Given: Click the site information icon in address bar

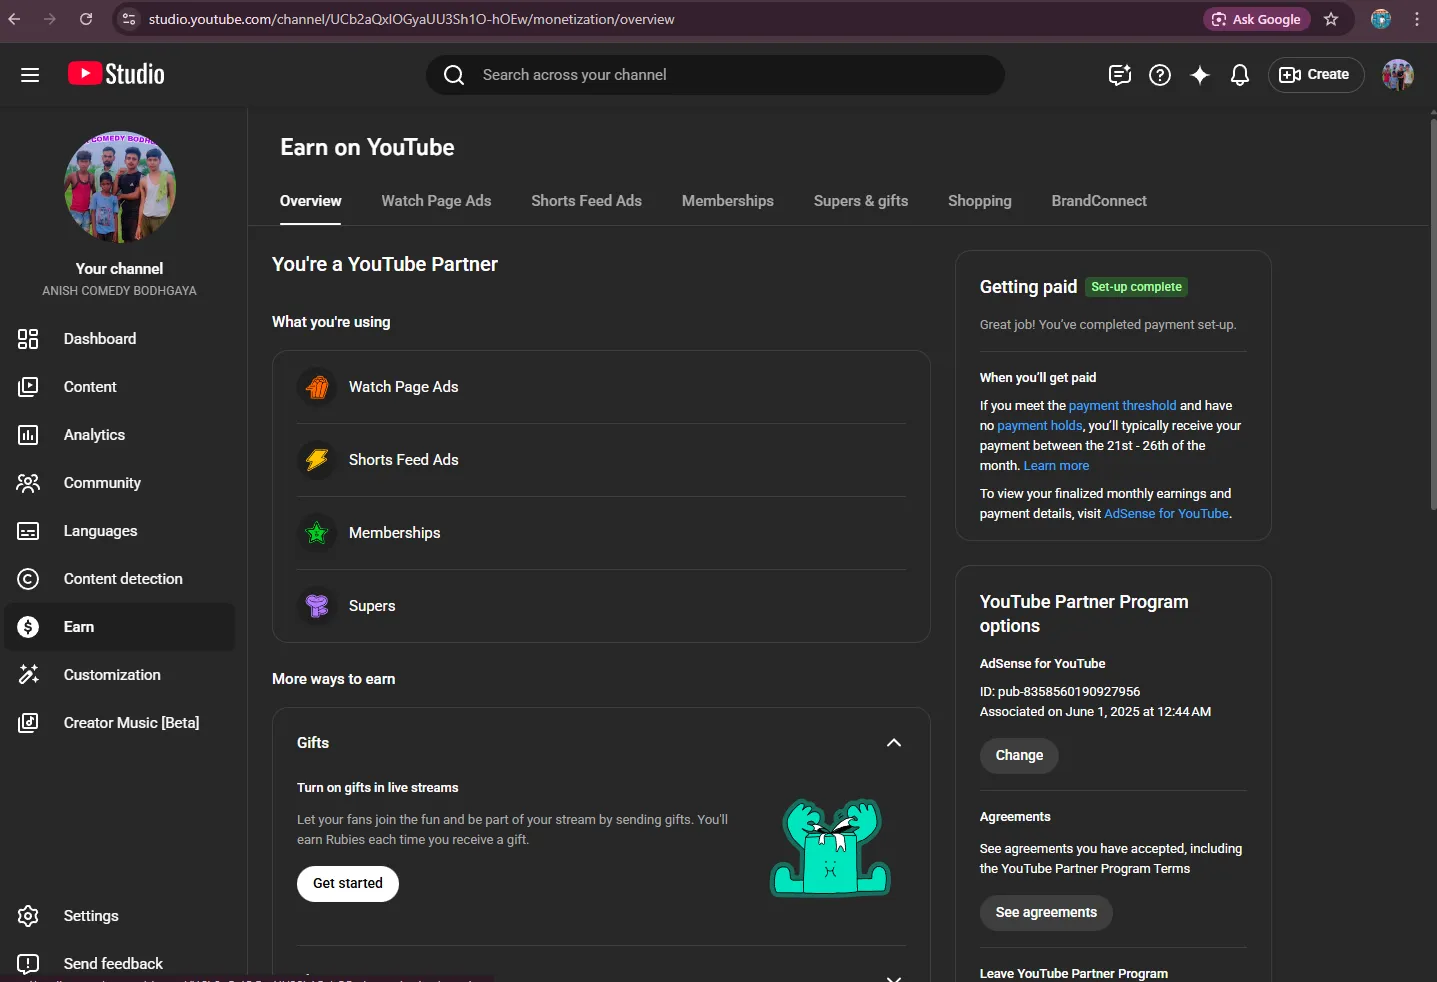Looking at the screenshot, I should (x=128, y=19).
